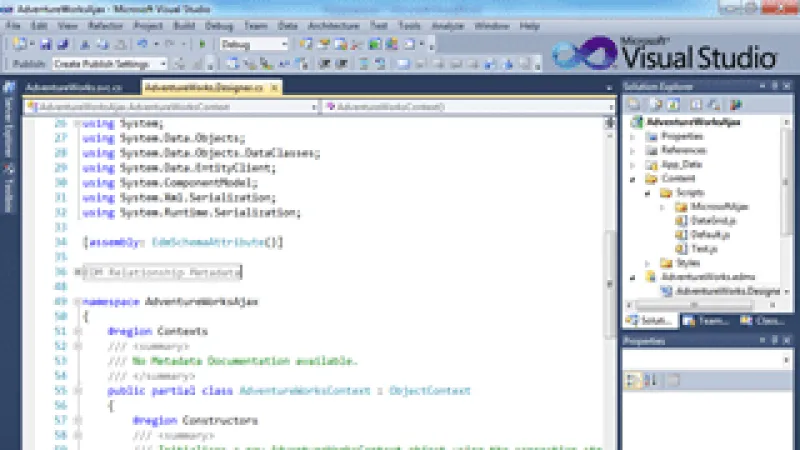Open the Window menu
The image size is (800, 450).
coord(492,26)
